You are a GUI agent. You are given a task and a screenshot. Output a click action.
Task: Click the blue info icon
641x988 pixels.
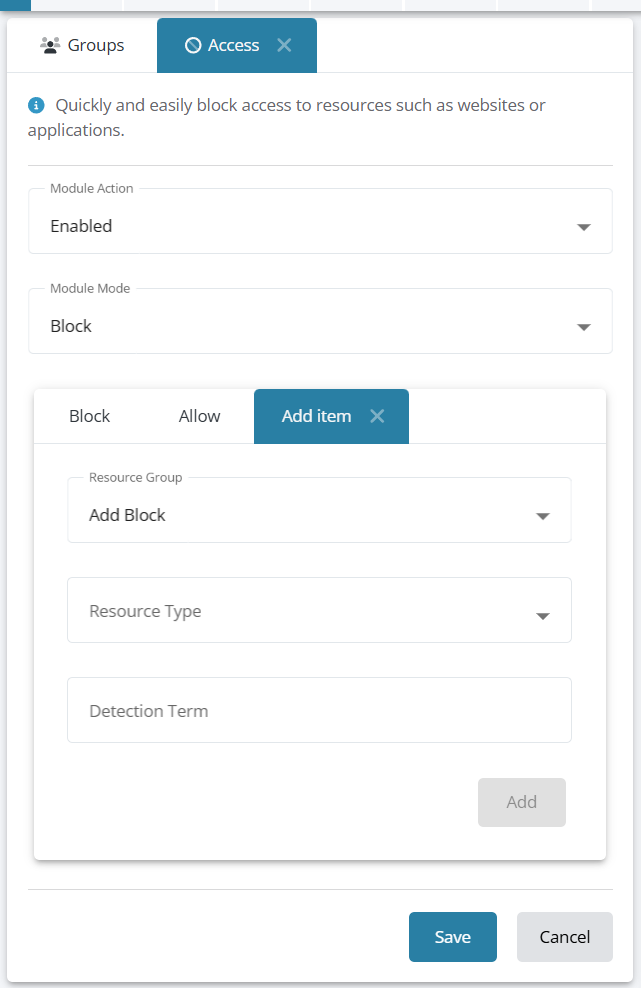pyautogui.click(x=37, y=105)
